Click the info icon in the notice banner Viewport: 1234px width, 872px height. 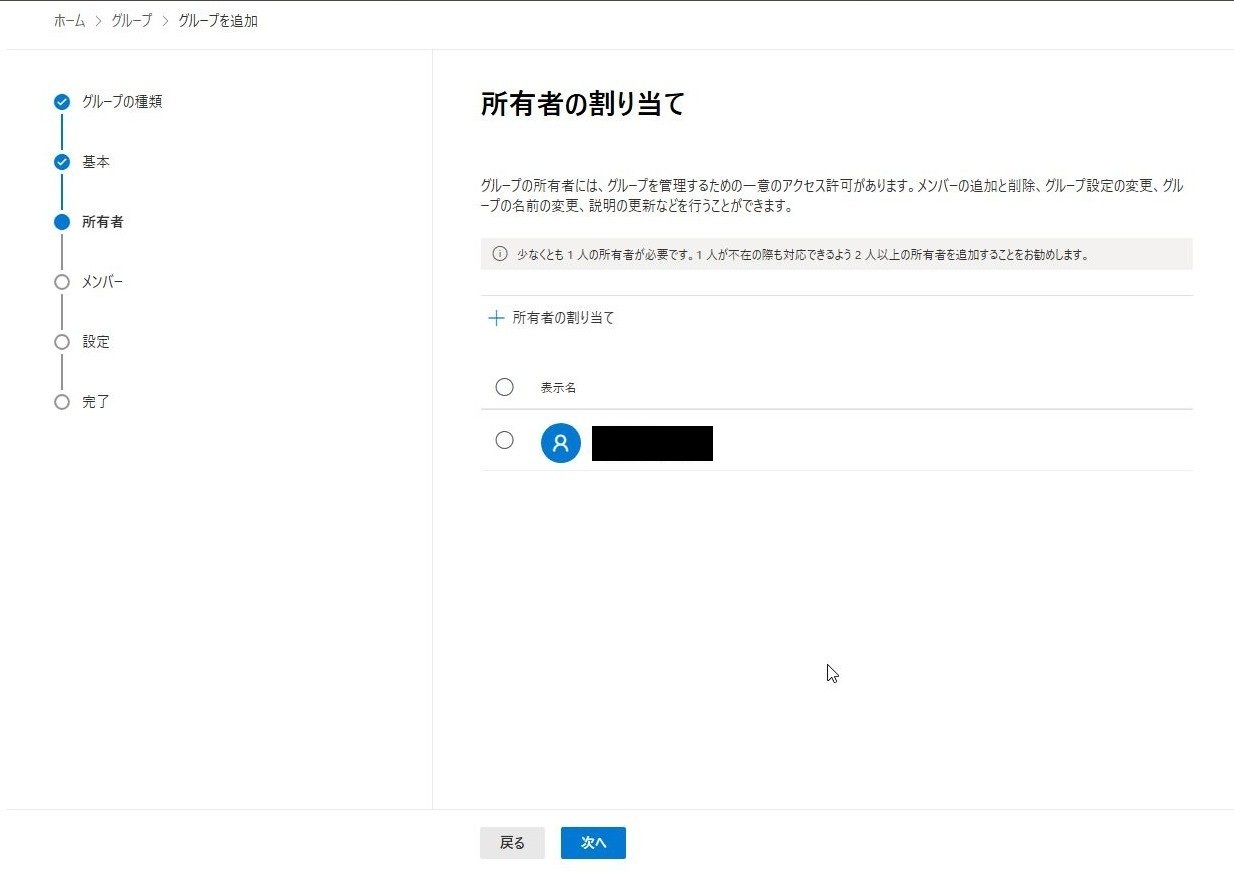click(500, 254)
